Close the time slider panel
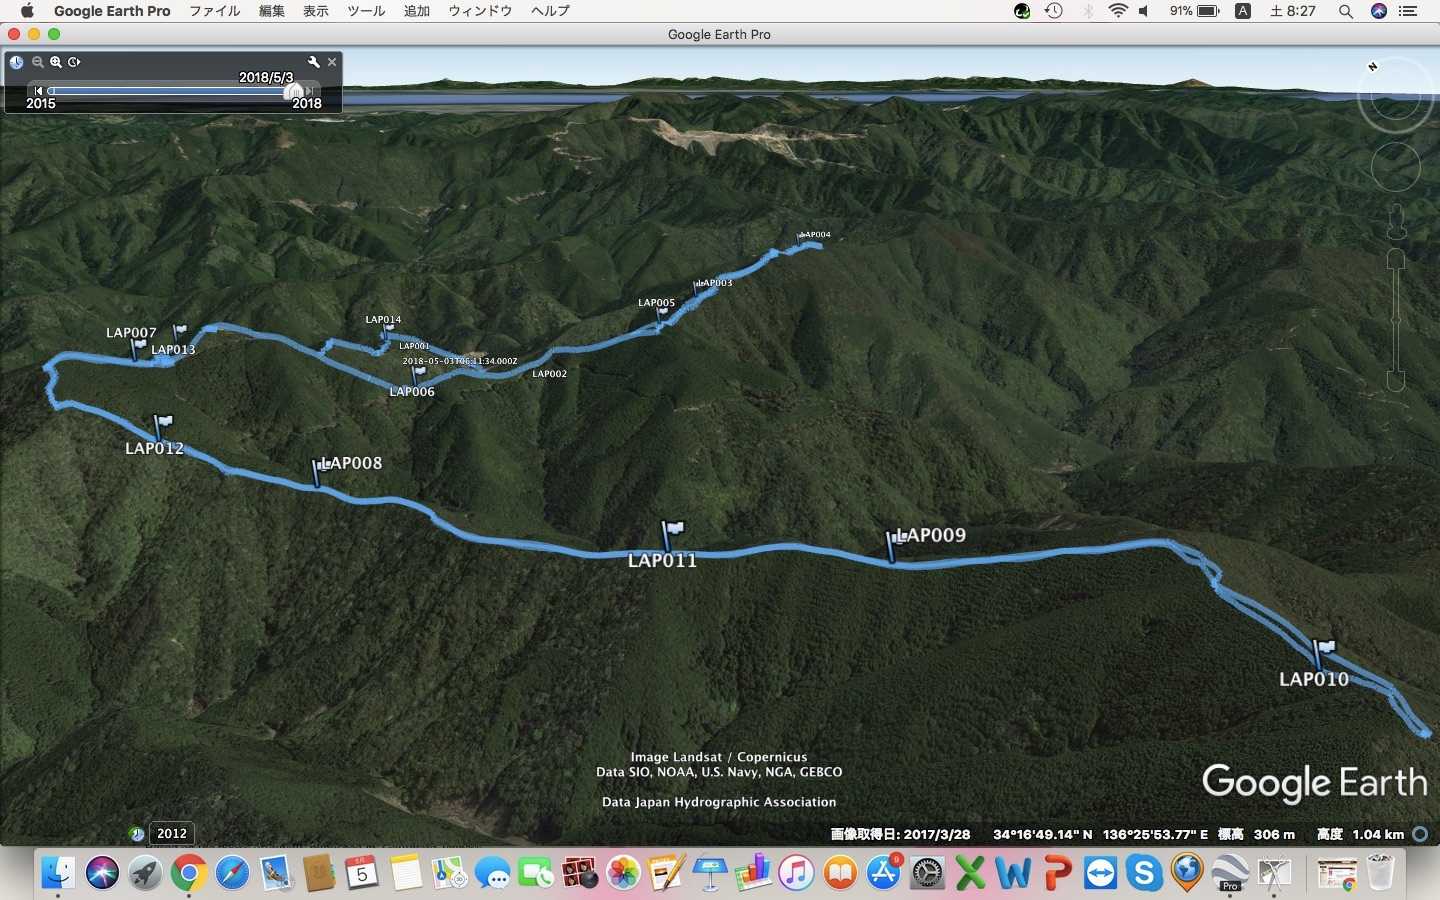Viewport: 1440px width, 900px height. pos(332,62)
